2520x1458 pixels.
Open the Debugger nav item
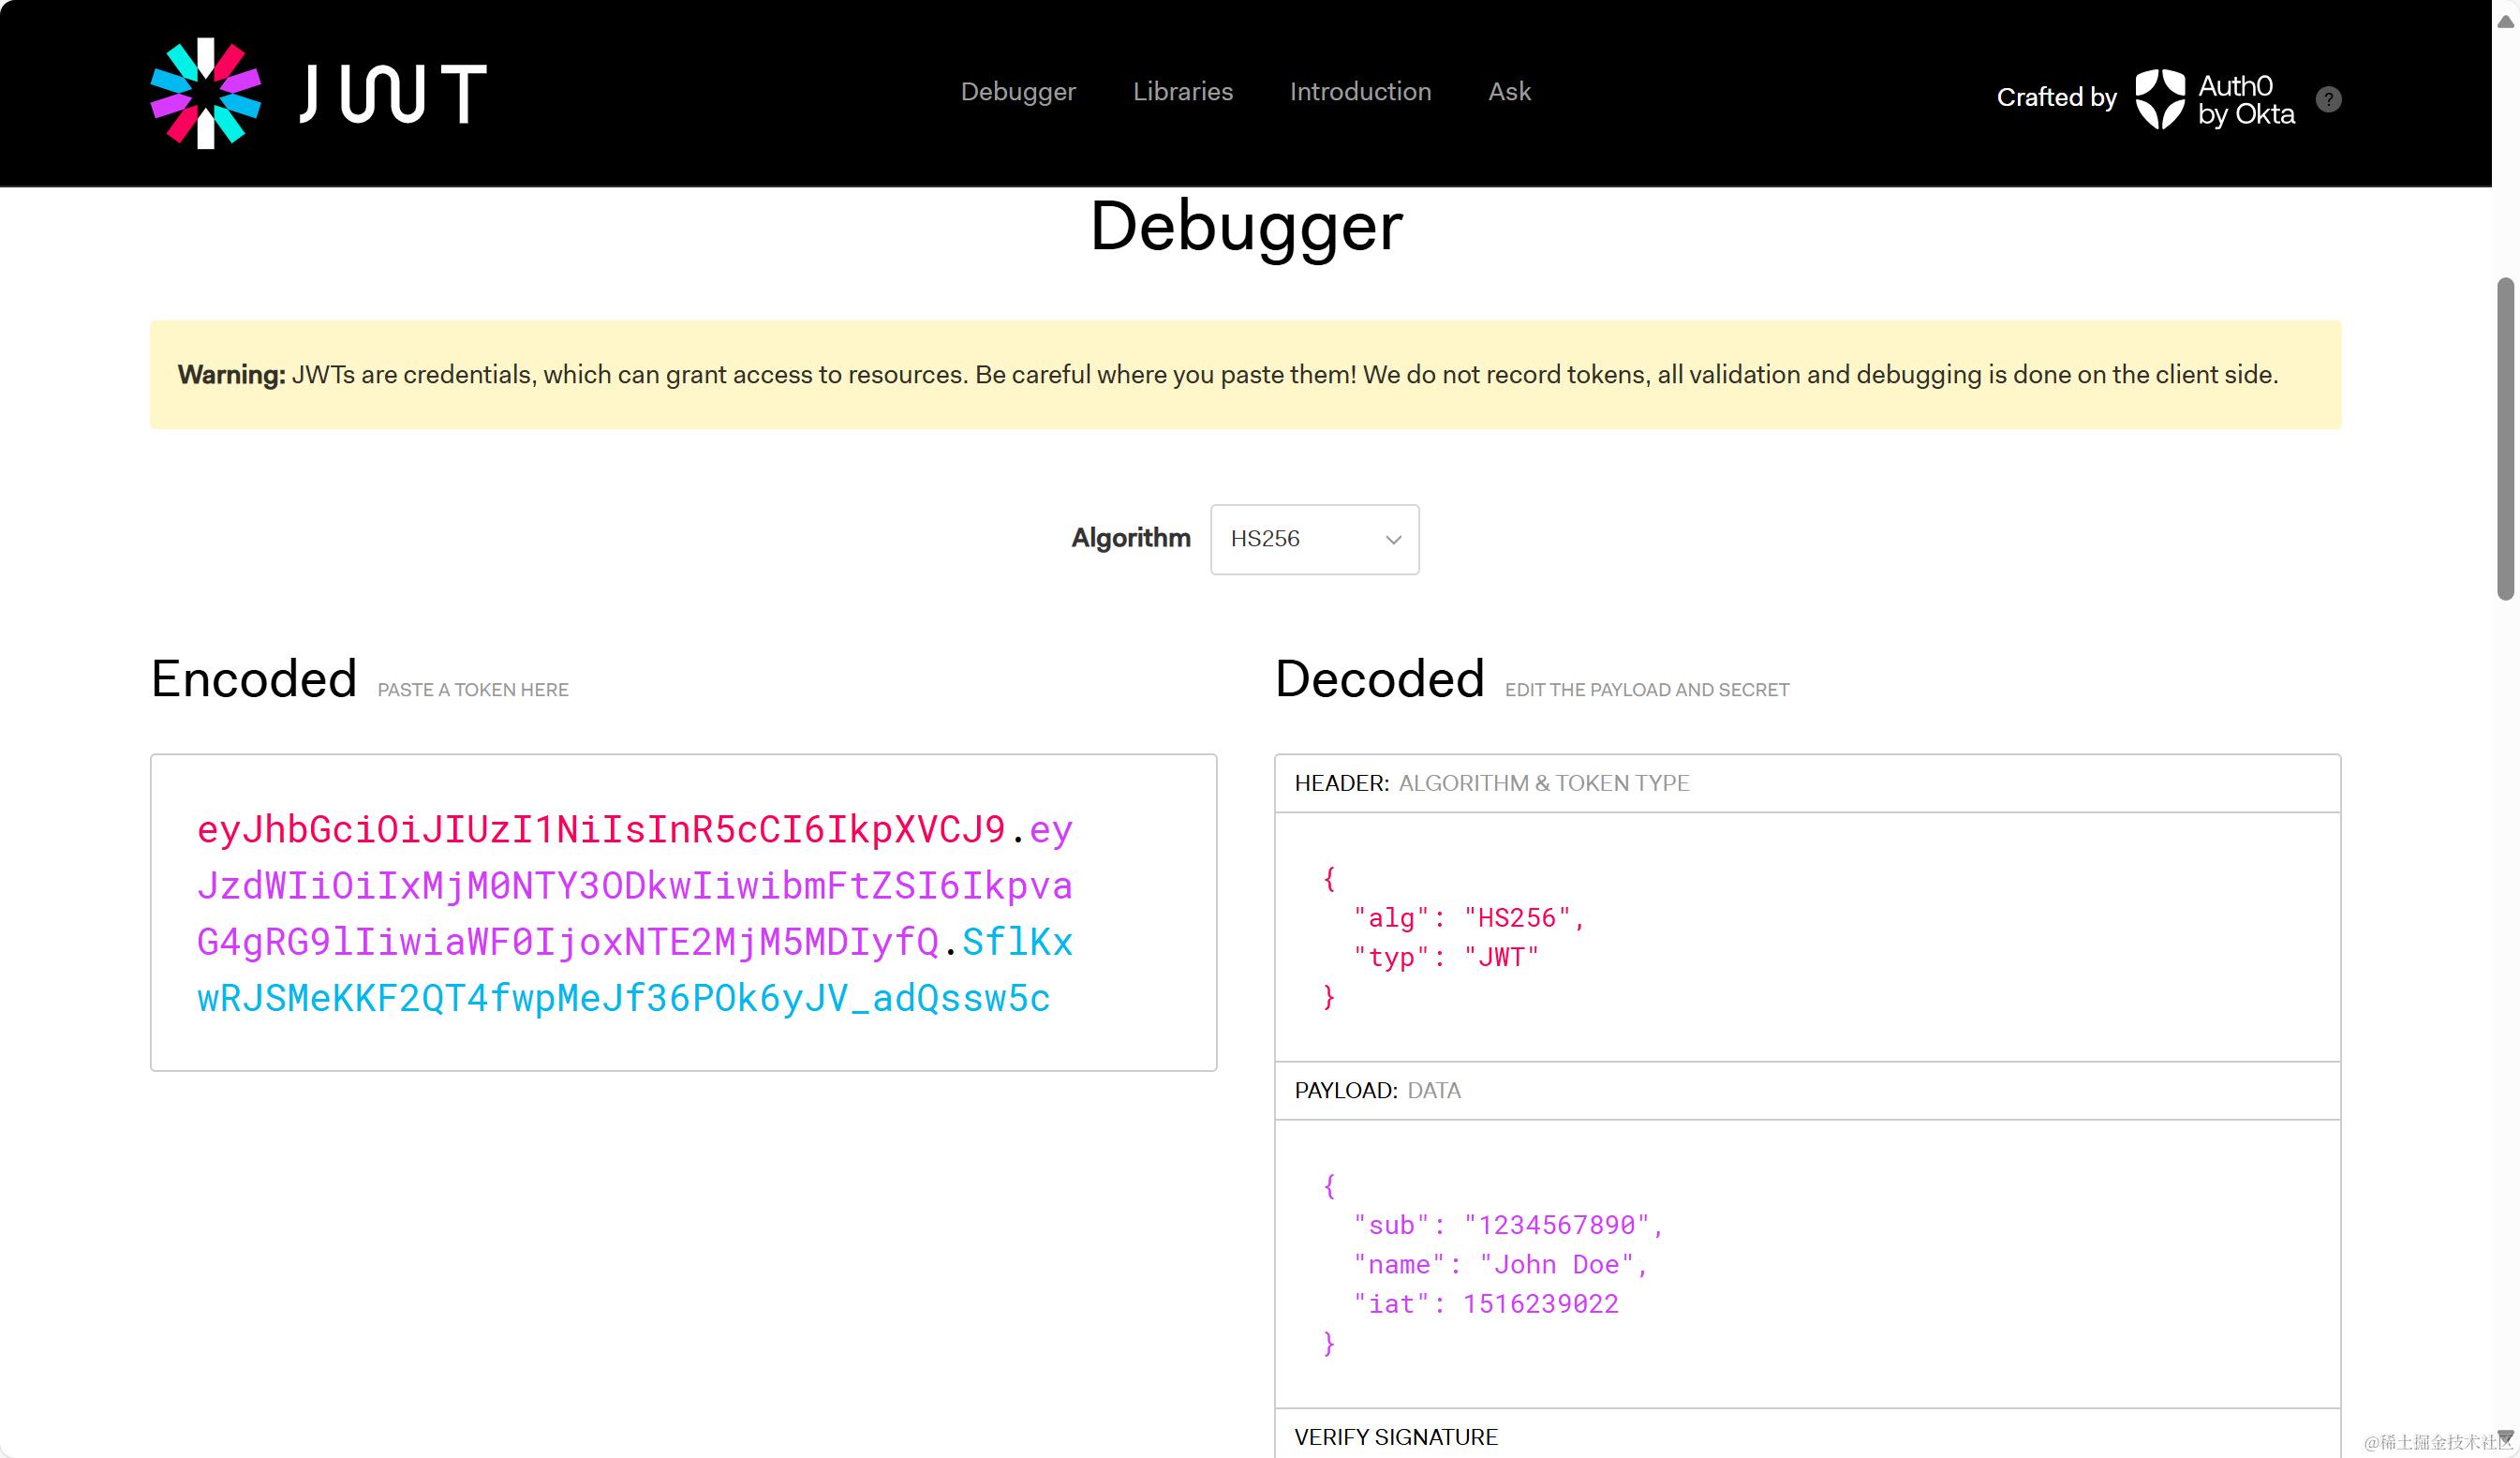(x=1017, y=91)
